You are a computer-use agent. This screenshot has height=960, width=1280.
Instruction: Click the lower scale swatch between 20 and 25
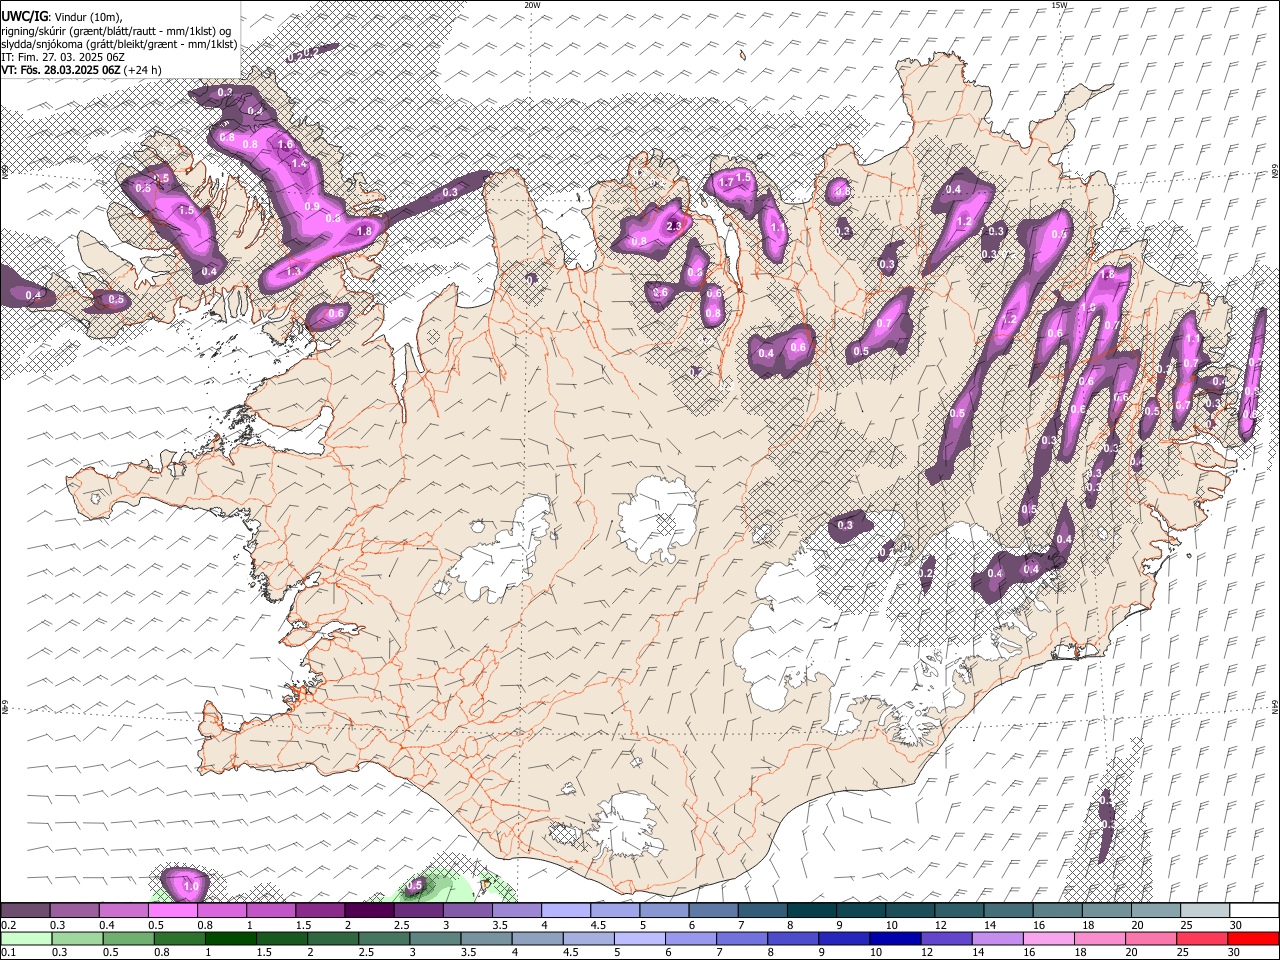[x=1150, y=939]
